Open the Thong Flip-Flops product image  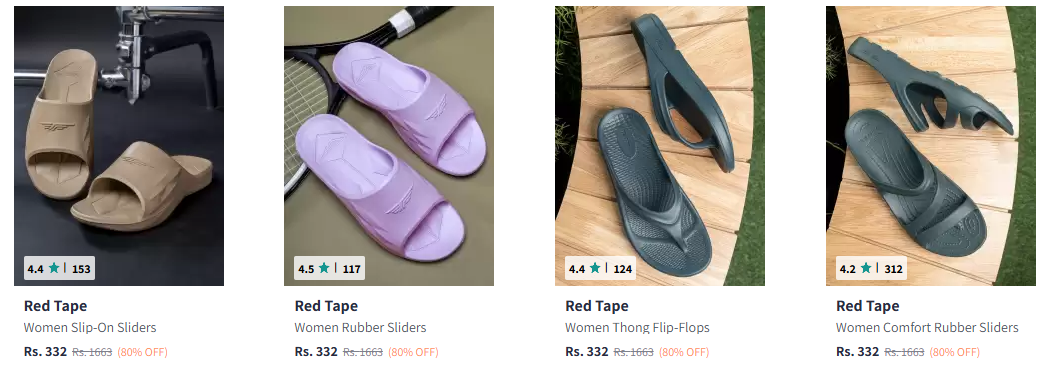(x=660, y=146)
